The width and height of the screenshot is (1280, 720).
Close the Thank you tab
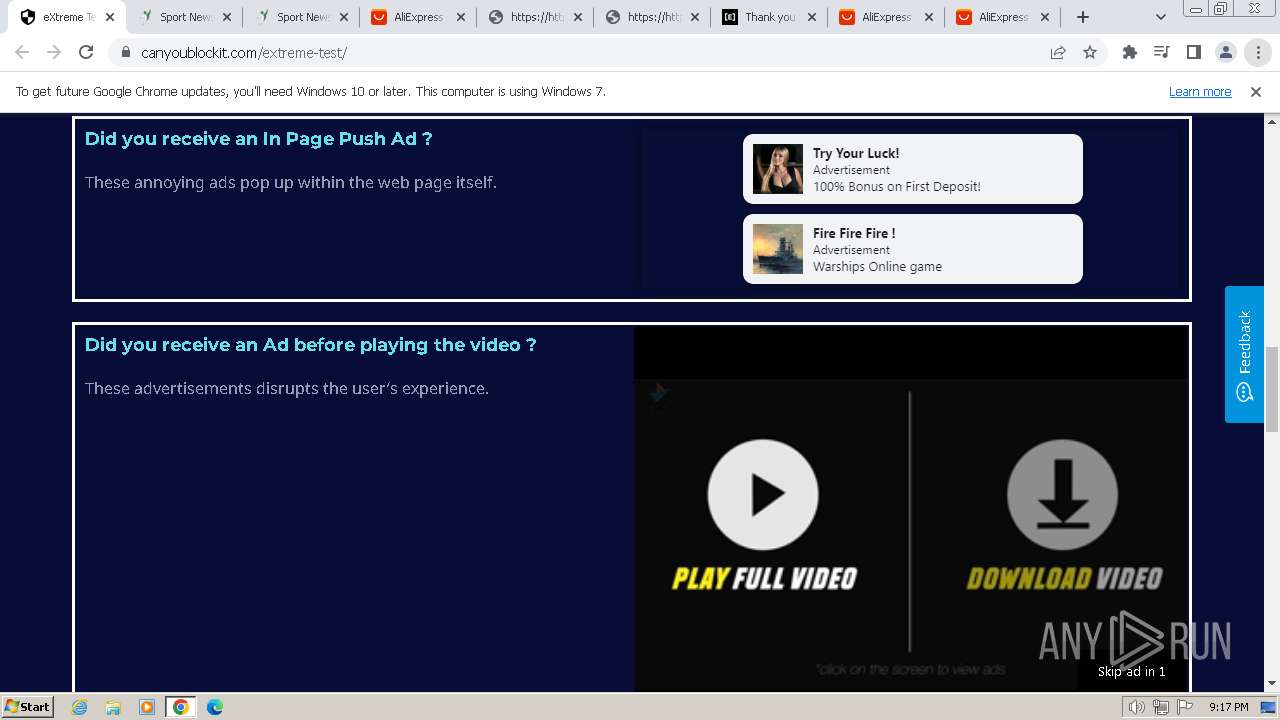tap(812, 17)
